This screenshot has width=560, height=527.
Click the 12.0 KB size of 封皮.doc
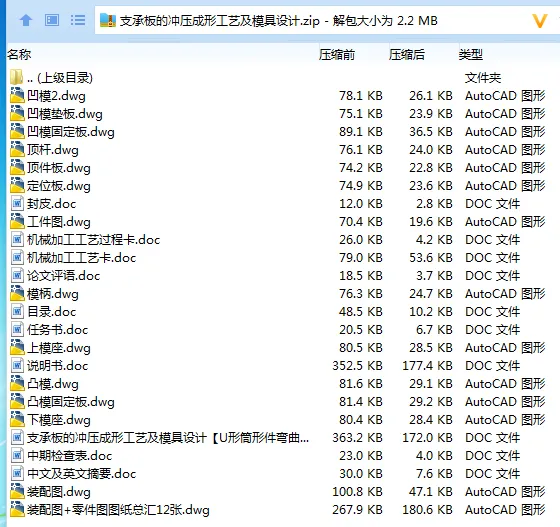(x=361, y=204)
